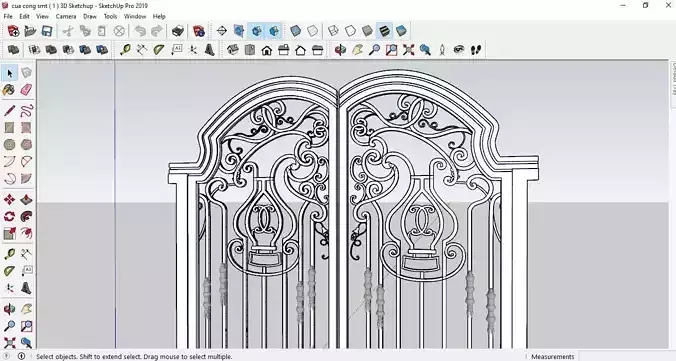The height and width of the screenshot is (361, 676).
Task: Select the Section Plane tool
Action: pos(222,31)
